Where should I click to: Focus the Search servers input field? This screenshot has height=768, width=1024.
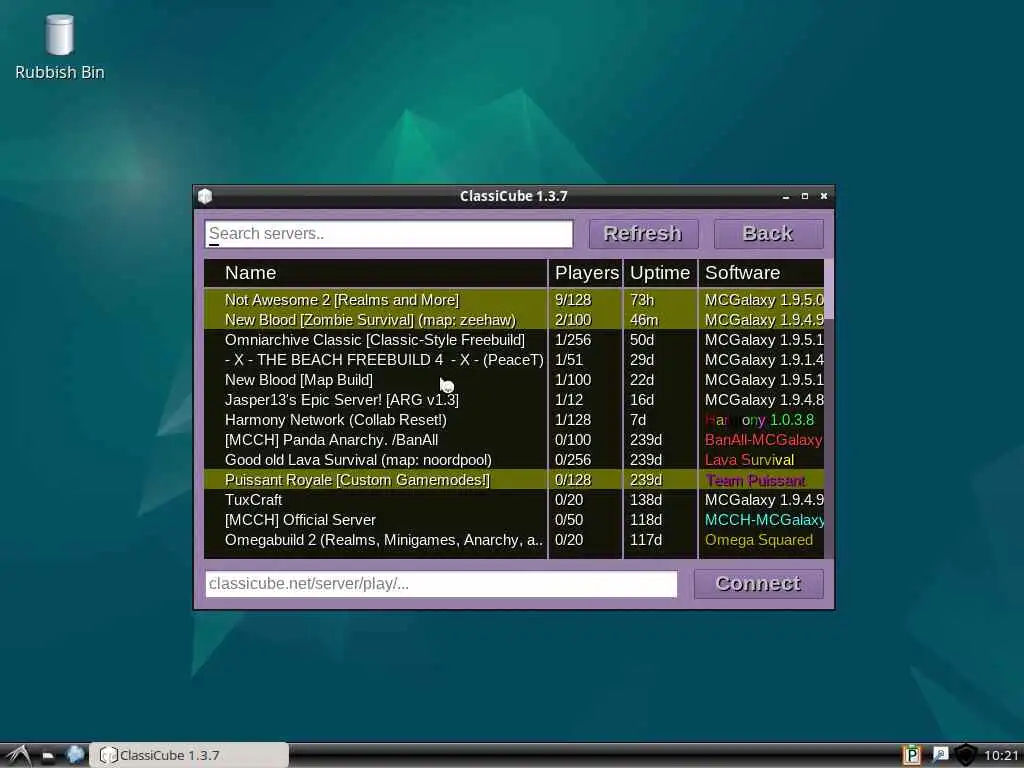click(389, 234)
